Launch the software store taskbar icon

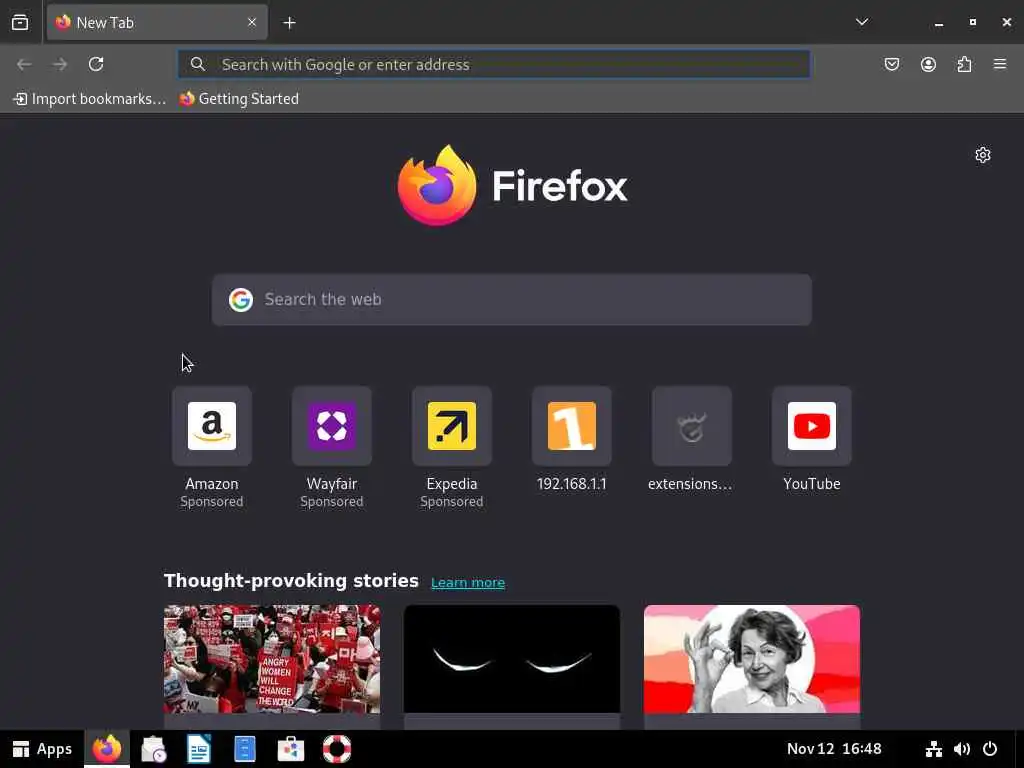point(291,749)
